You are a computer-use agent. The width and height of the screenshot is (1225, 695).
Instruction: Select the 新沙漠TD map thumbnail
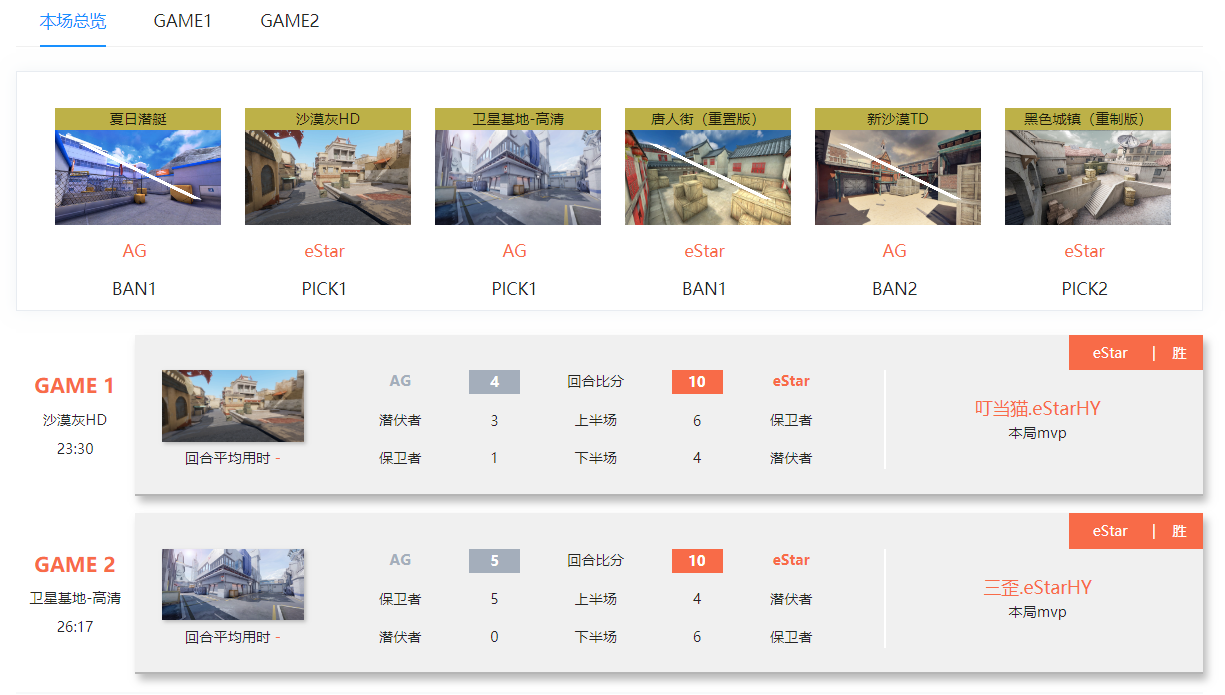coord(896,166)
